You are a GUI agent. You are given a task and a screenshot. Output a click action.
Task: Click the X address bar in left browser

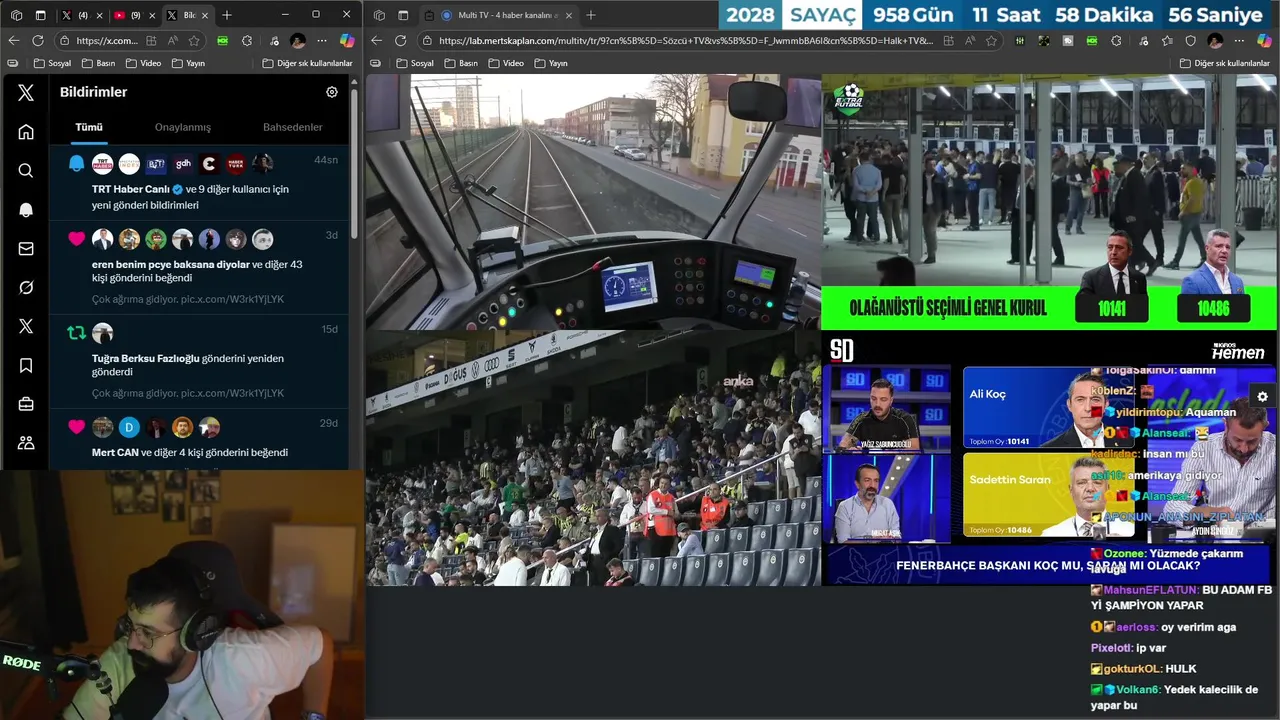coord(106,40)
